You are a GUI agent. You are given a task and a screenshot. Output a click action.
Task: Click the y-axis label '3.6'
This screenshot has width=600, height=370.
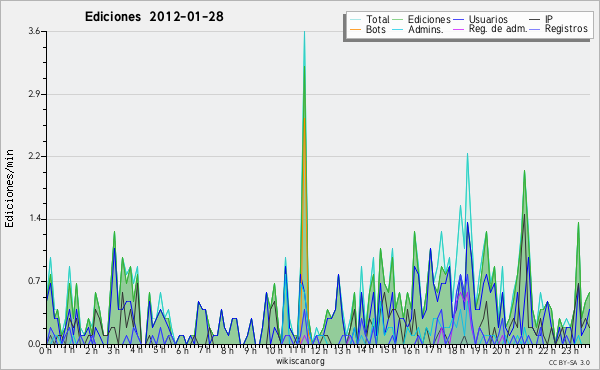pos(34,31)
